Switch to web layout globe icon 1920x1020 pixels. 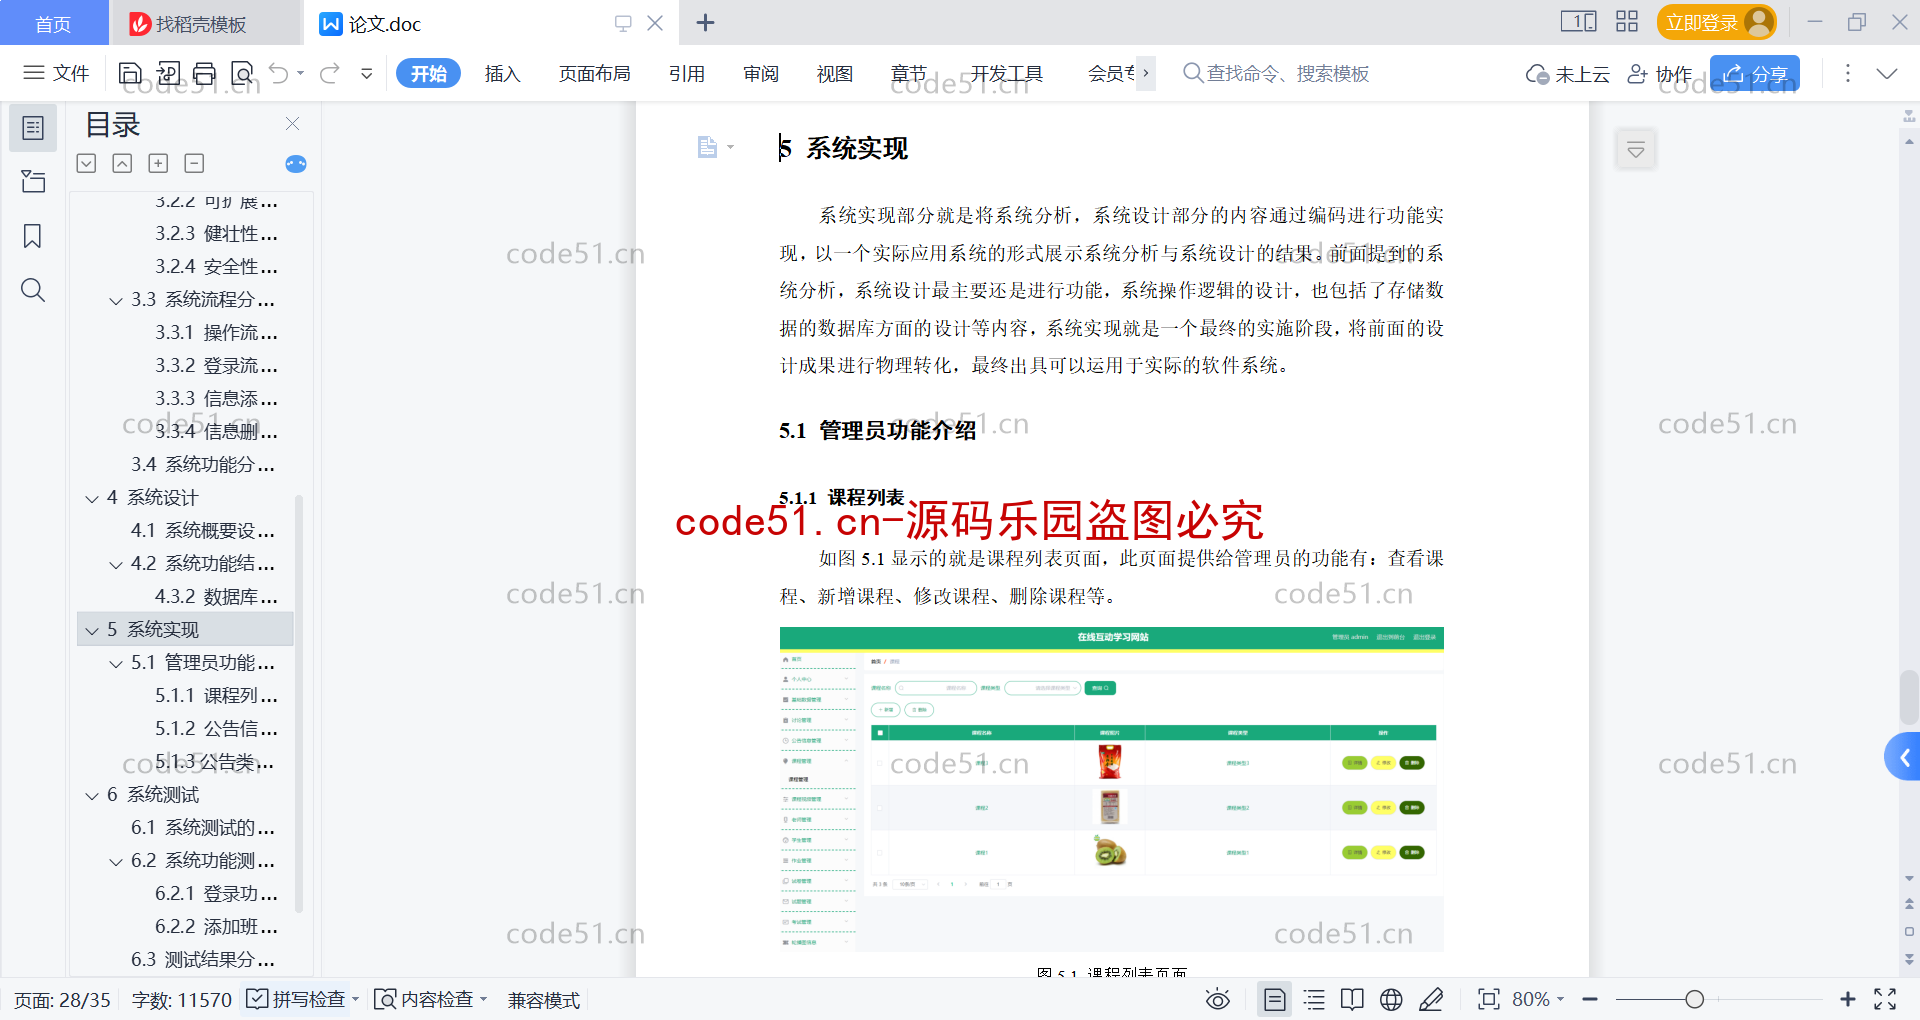point(1391,999)
